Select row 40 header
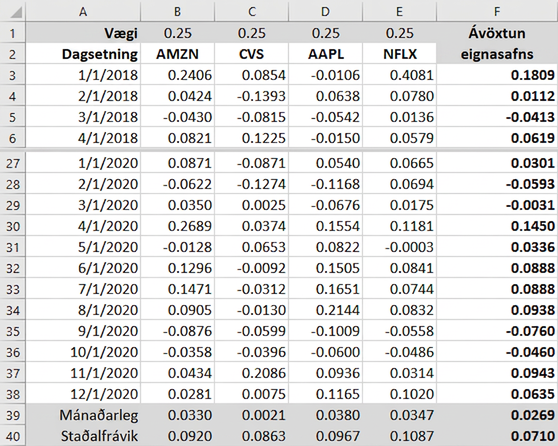Viewport: 558px width, 446px height. click(x=13, y=436)
